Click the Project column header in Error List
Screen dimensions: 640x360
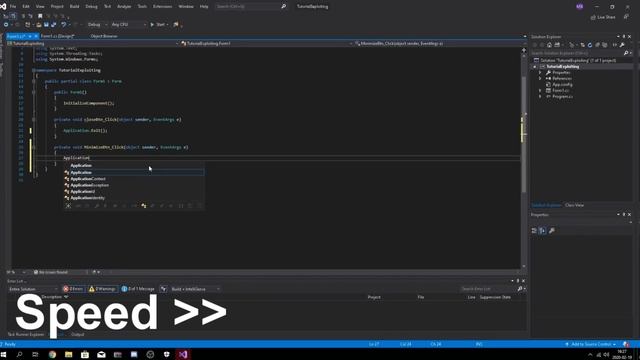click(374, 297)
